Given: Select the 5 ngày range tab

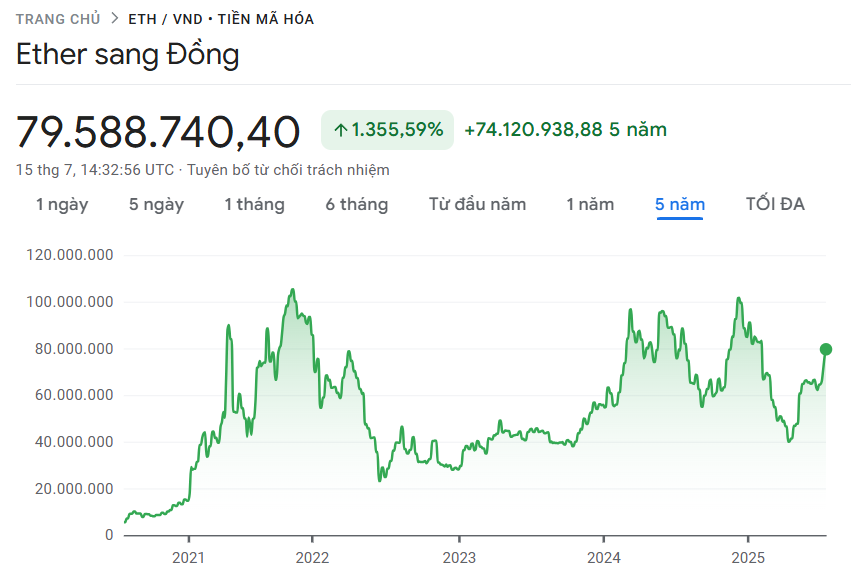Looking at the screenshot, I should (156, 205).
